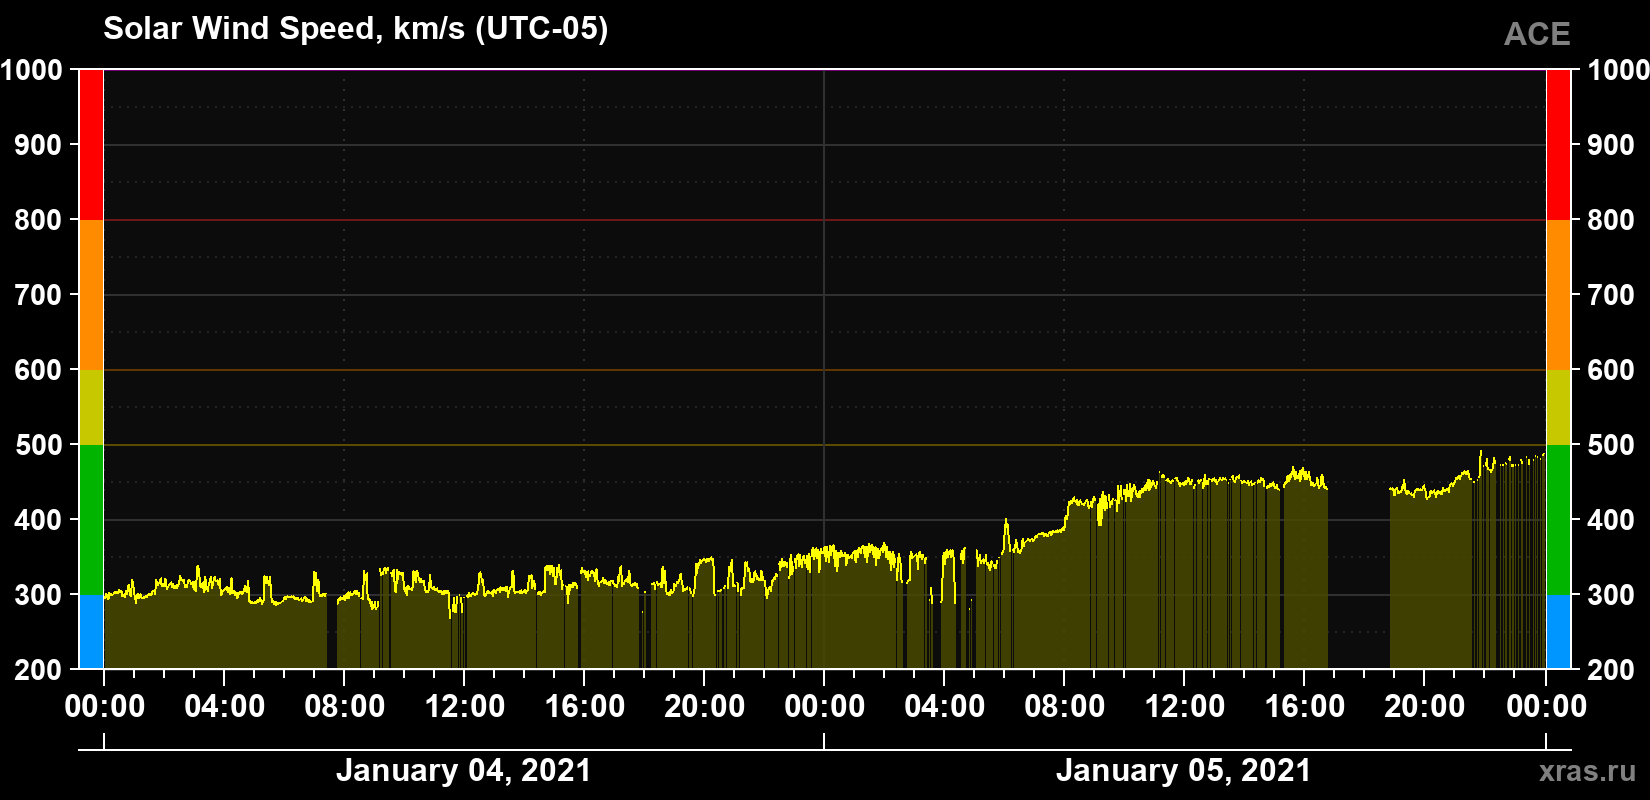Pick the 600 label on the left axis
The height and width of the screenshot is (800, 1650).
tap(38, 370)
